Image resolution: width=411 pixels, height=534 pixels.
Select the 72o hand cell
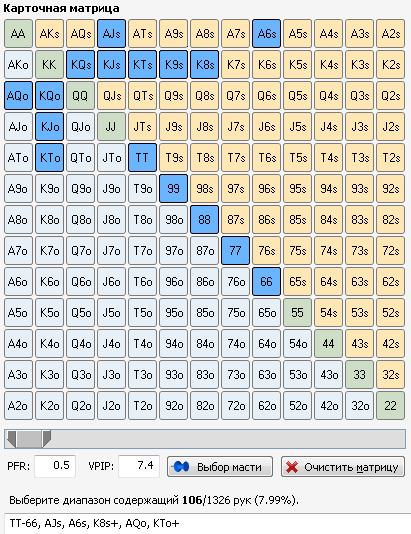click(235, 405)
